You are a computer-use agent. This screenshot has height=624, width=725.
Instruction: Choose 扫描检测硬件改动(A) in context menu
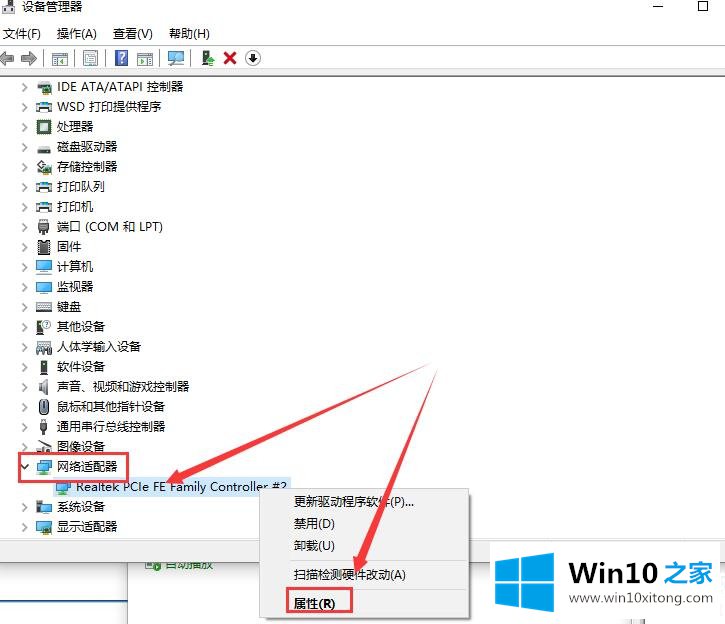click(x=350, y=575)
